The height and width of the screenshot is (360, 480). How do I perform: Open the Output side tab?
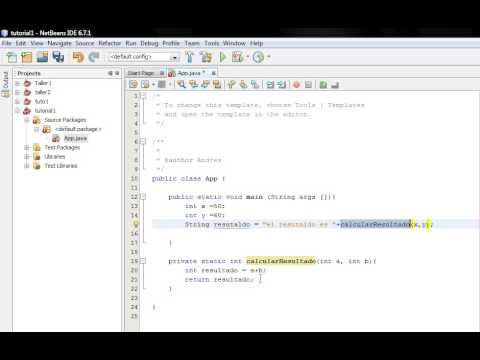pos(5,84)
